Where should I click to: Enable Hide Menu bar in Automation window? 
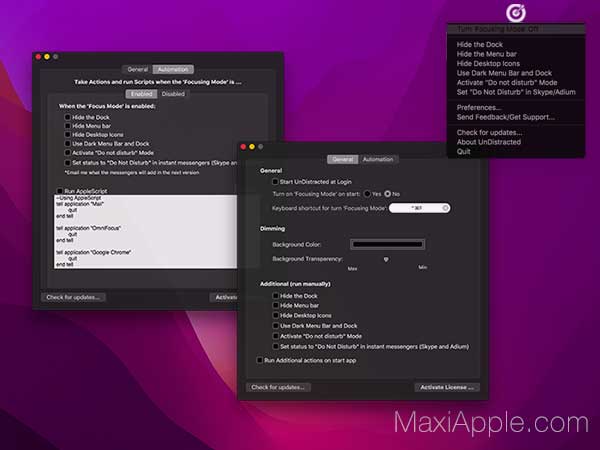(67, 126)
